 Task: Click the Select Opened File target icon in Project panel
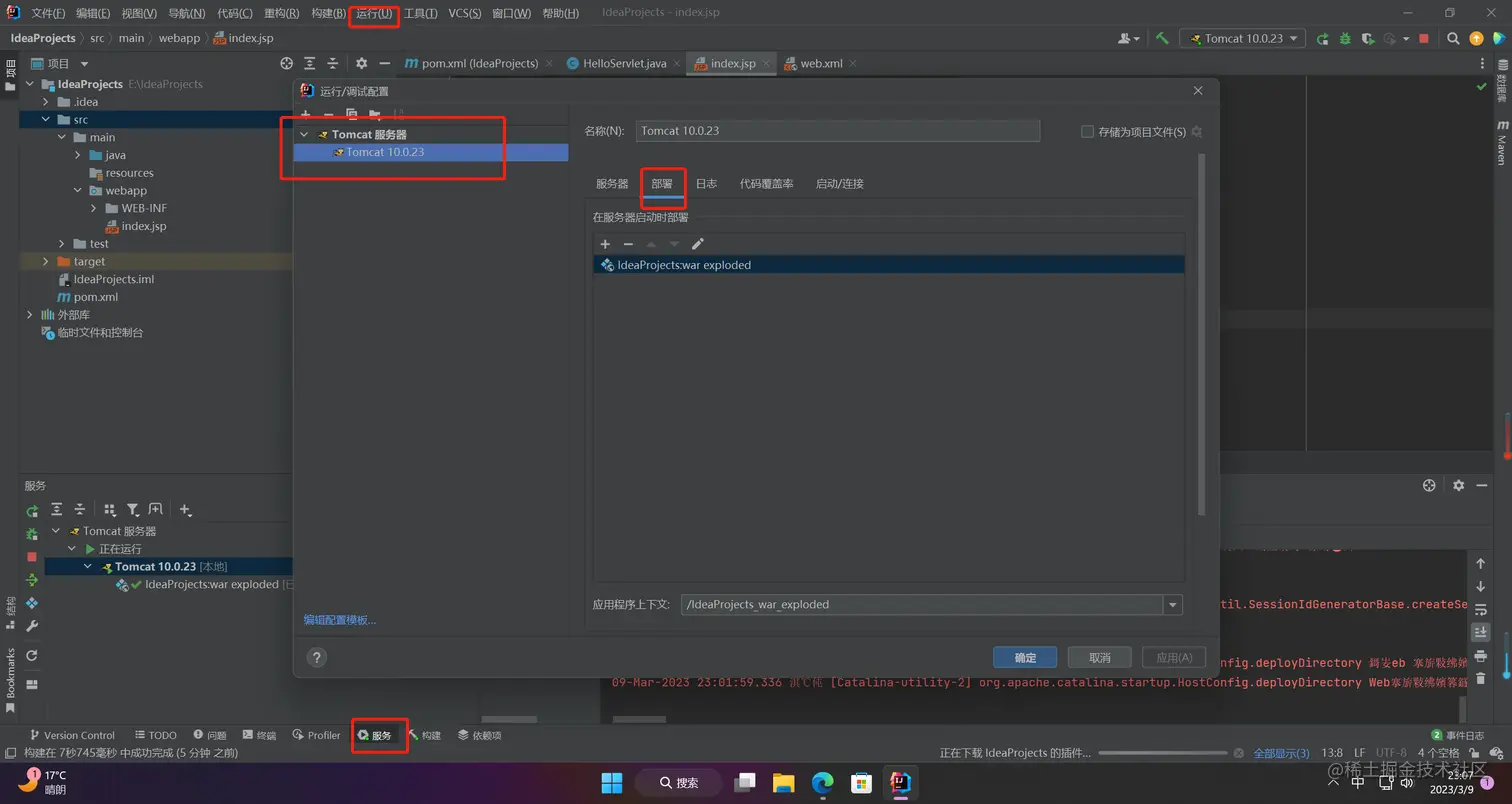pos(287,63)
